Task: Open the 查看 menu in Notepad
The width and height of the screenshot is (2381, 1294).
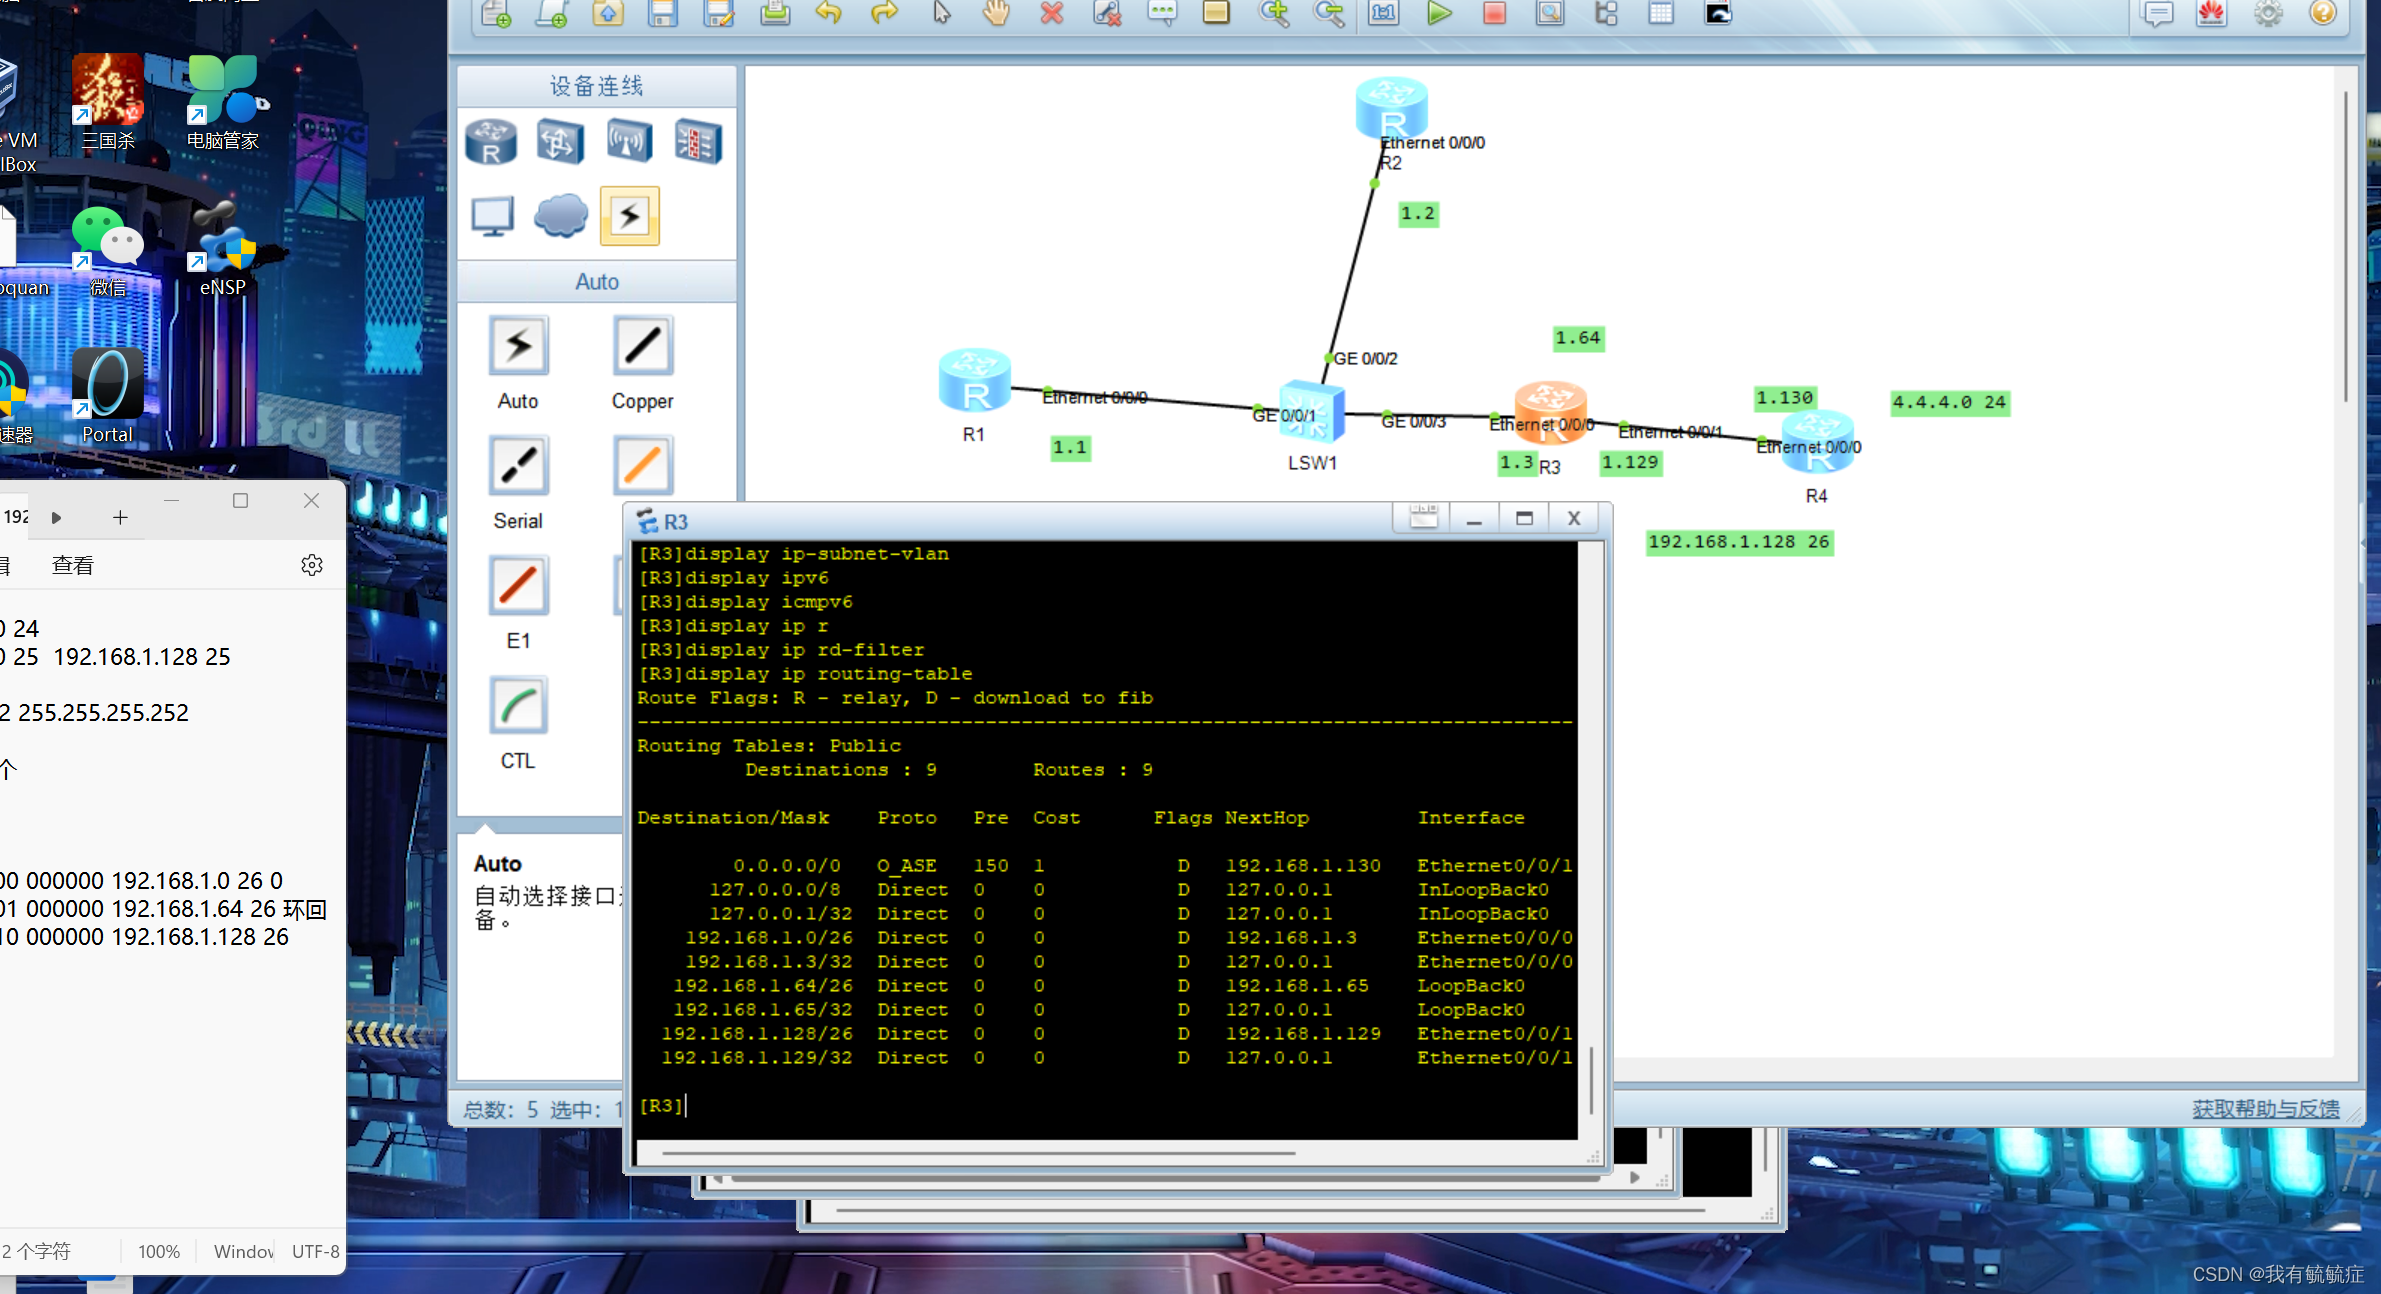Action: tap(72, 565)
